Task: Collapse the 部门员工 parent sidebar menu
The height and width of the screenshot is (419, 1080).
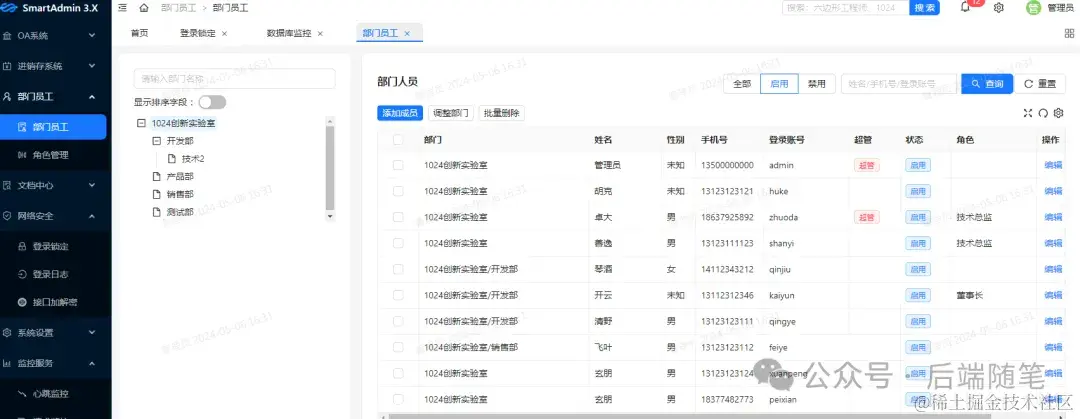Action: click(x=53, y=96)
